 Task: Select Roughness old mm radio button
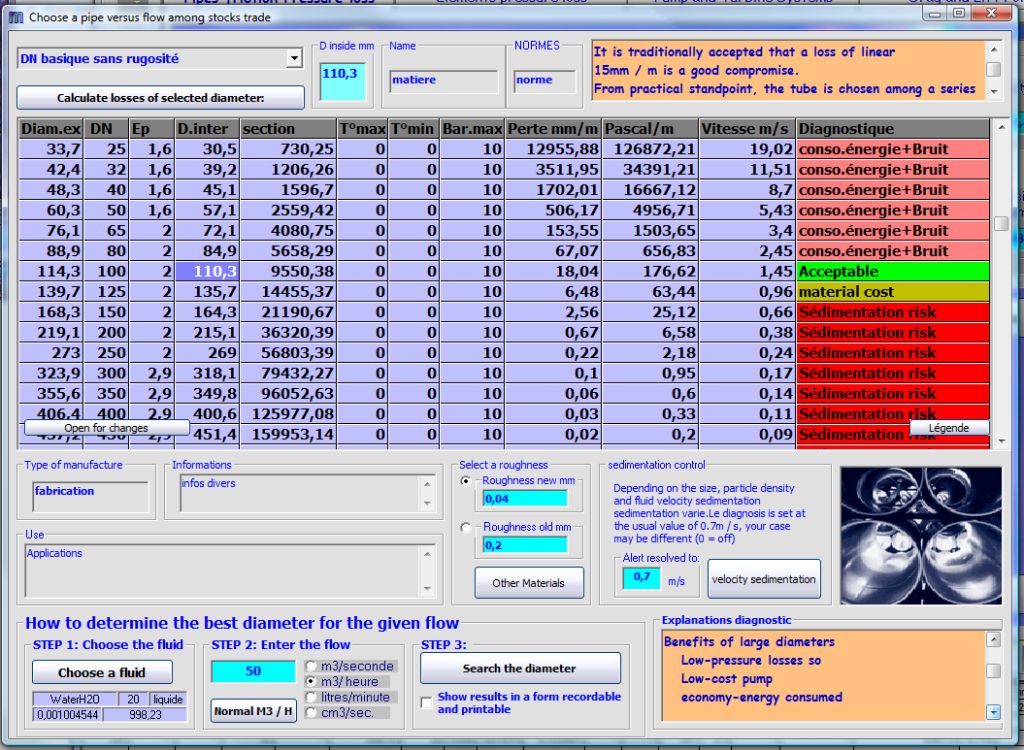point(466,527)
